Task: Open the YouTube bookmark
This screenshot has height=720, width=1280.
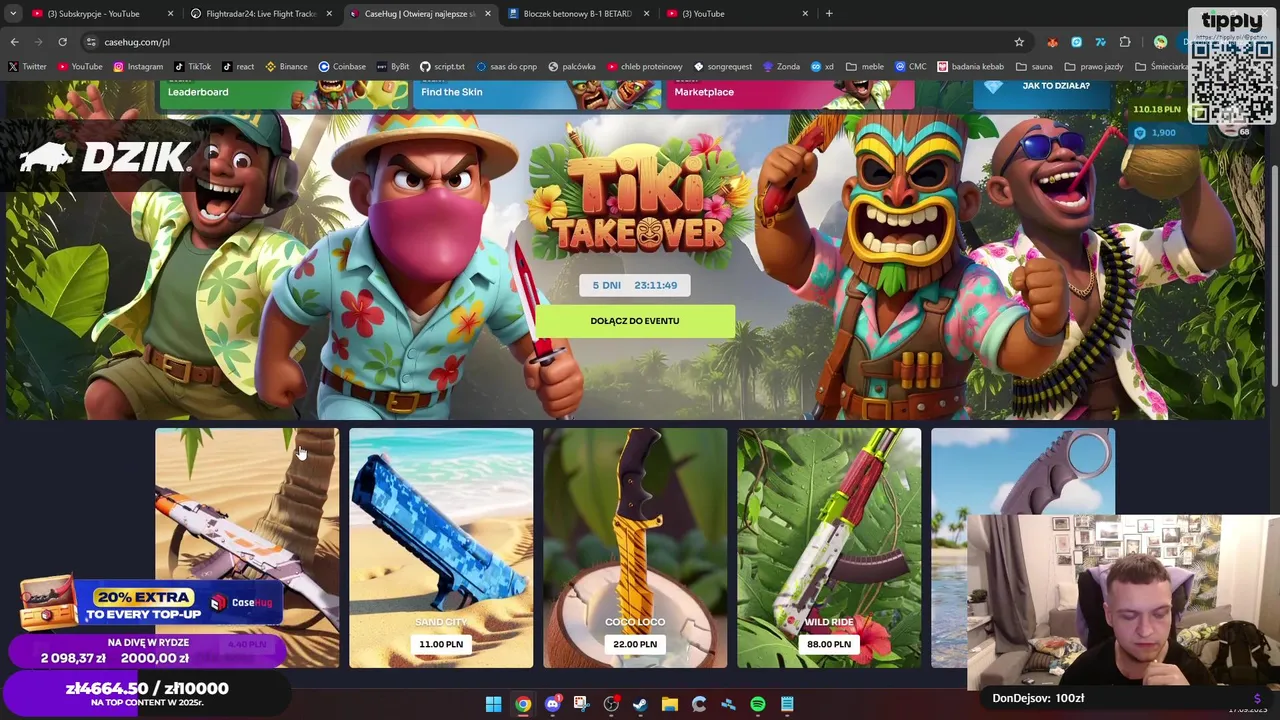Action: [x=80, y=67]
